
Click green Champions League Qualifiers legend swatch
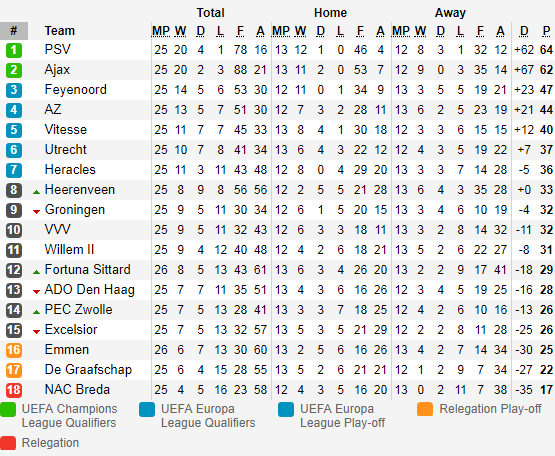coord(8,410)
